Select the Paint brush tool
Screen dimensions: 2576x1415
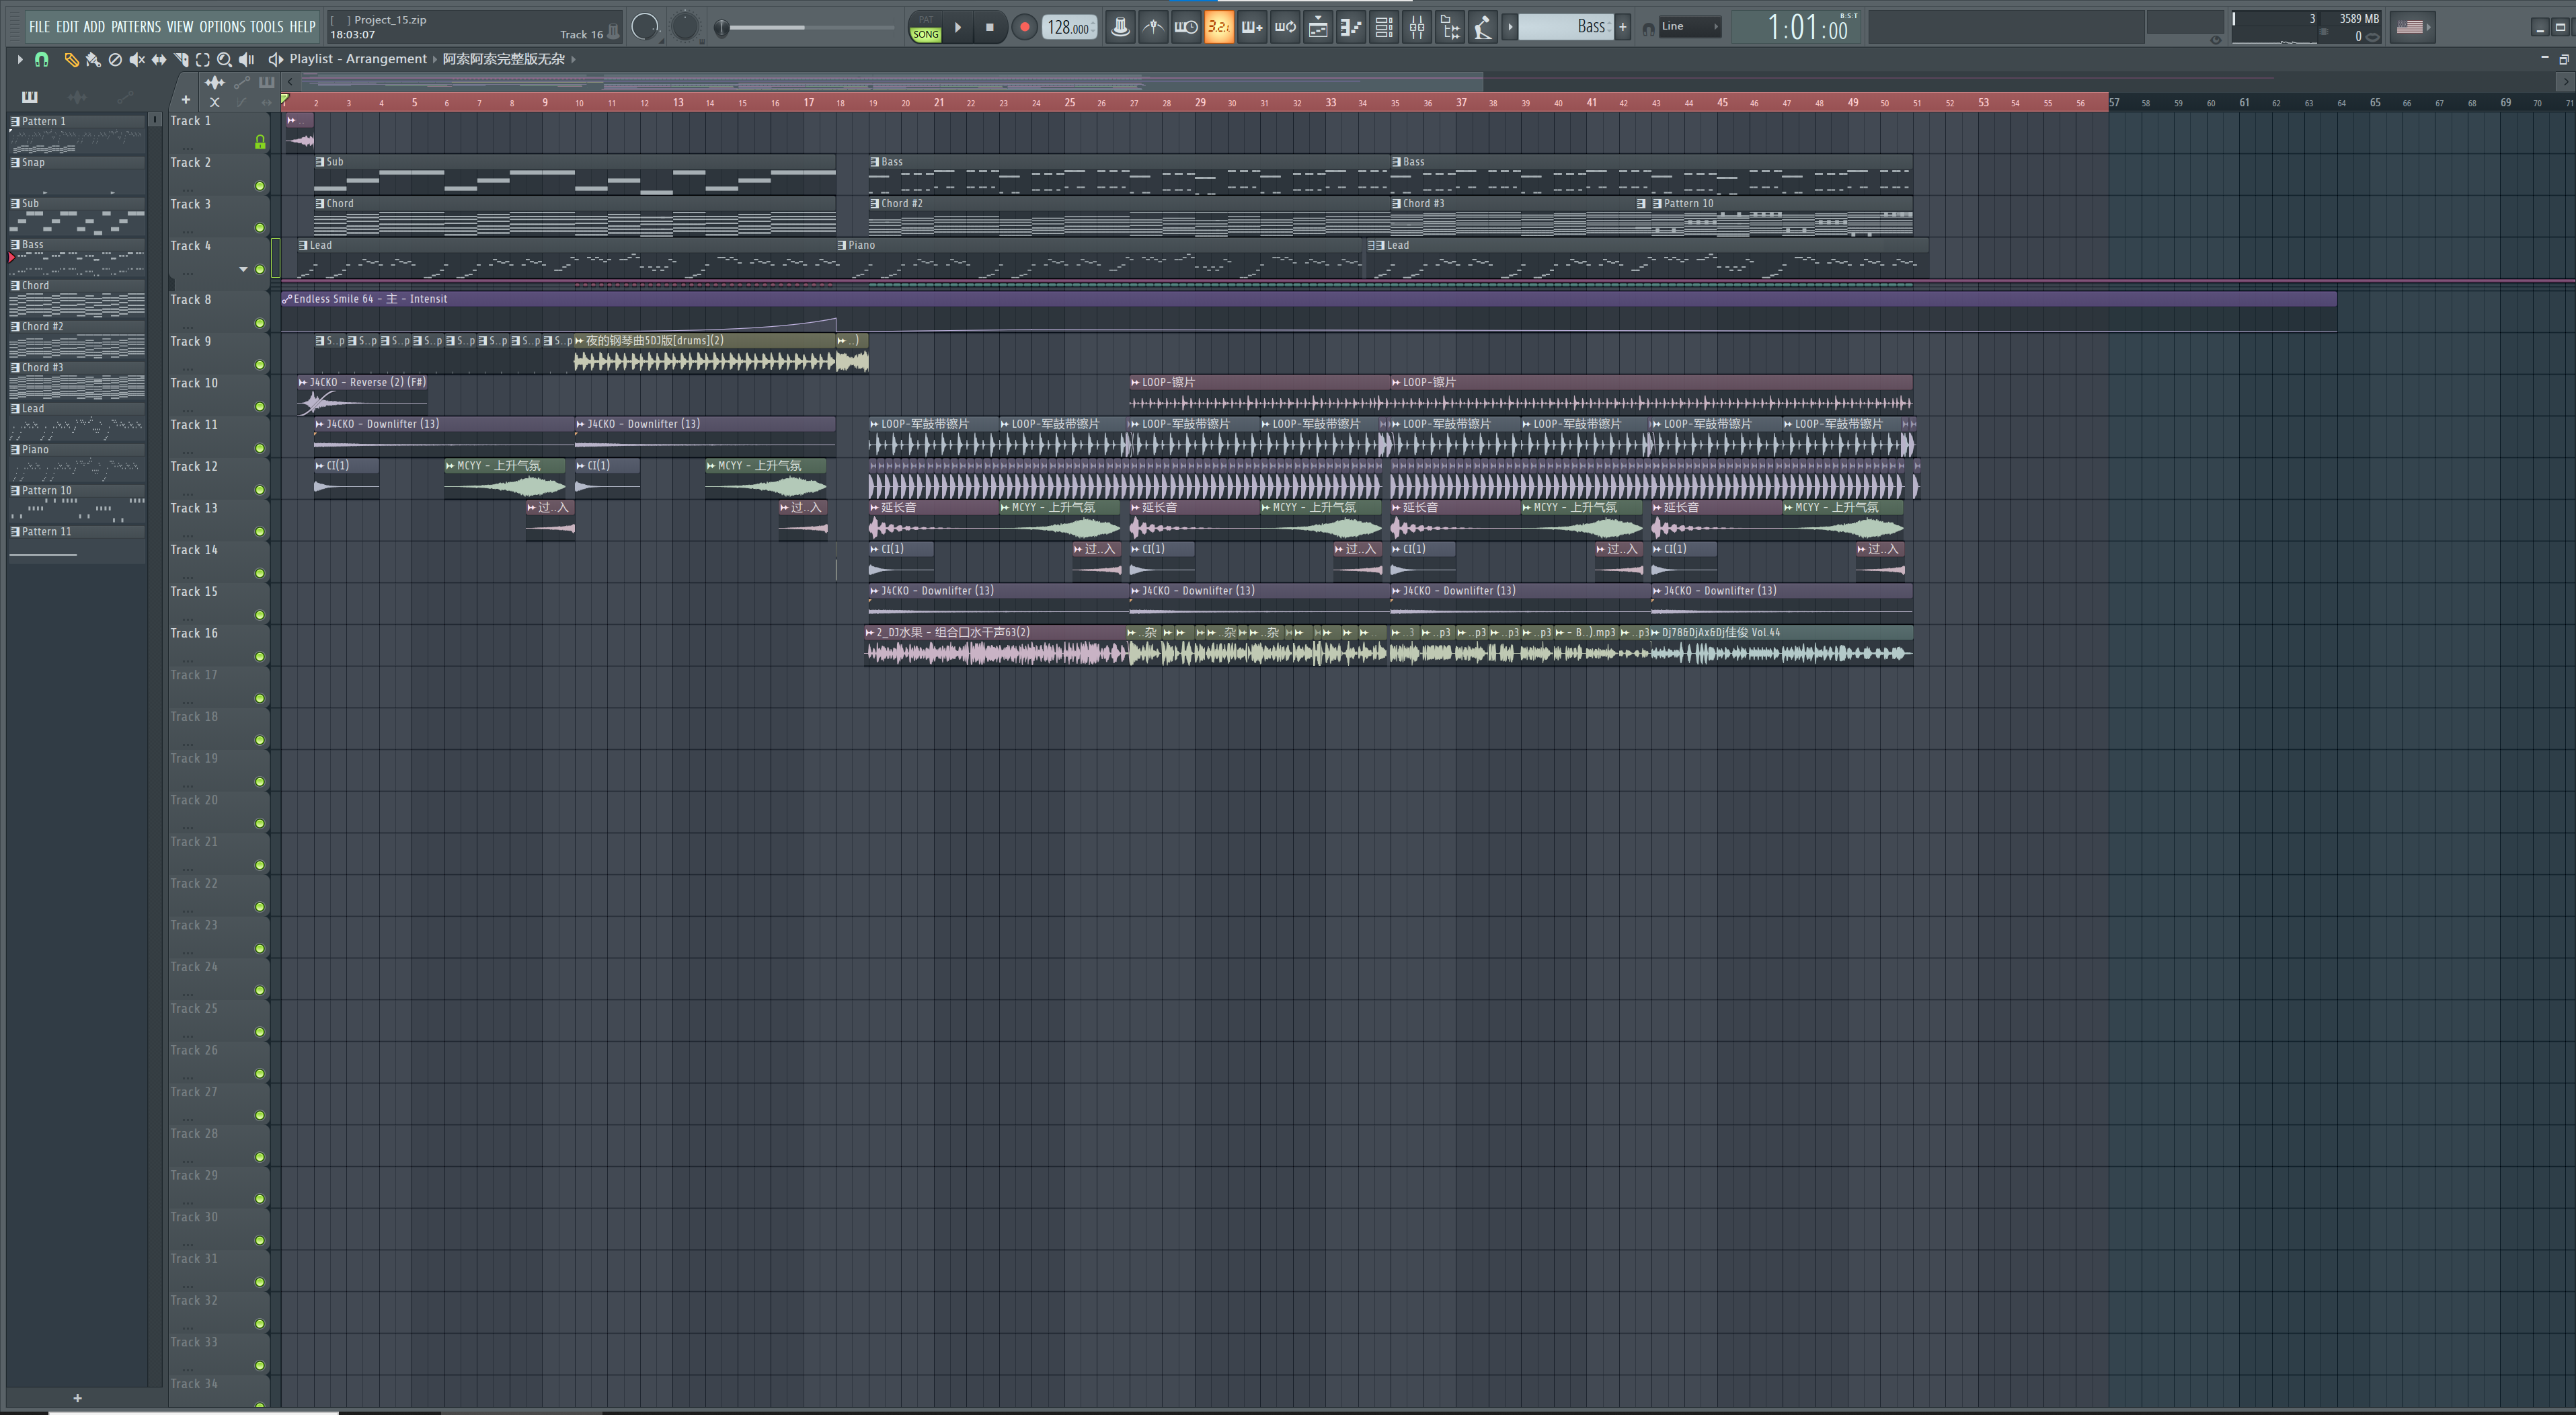point(93,60)
